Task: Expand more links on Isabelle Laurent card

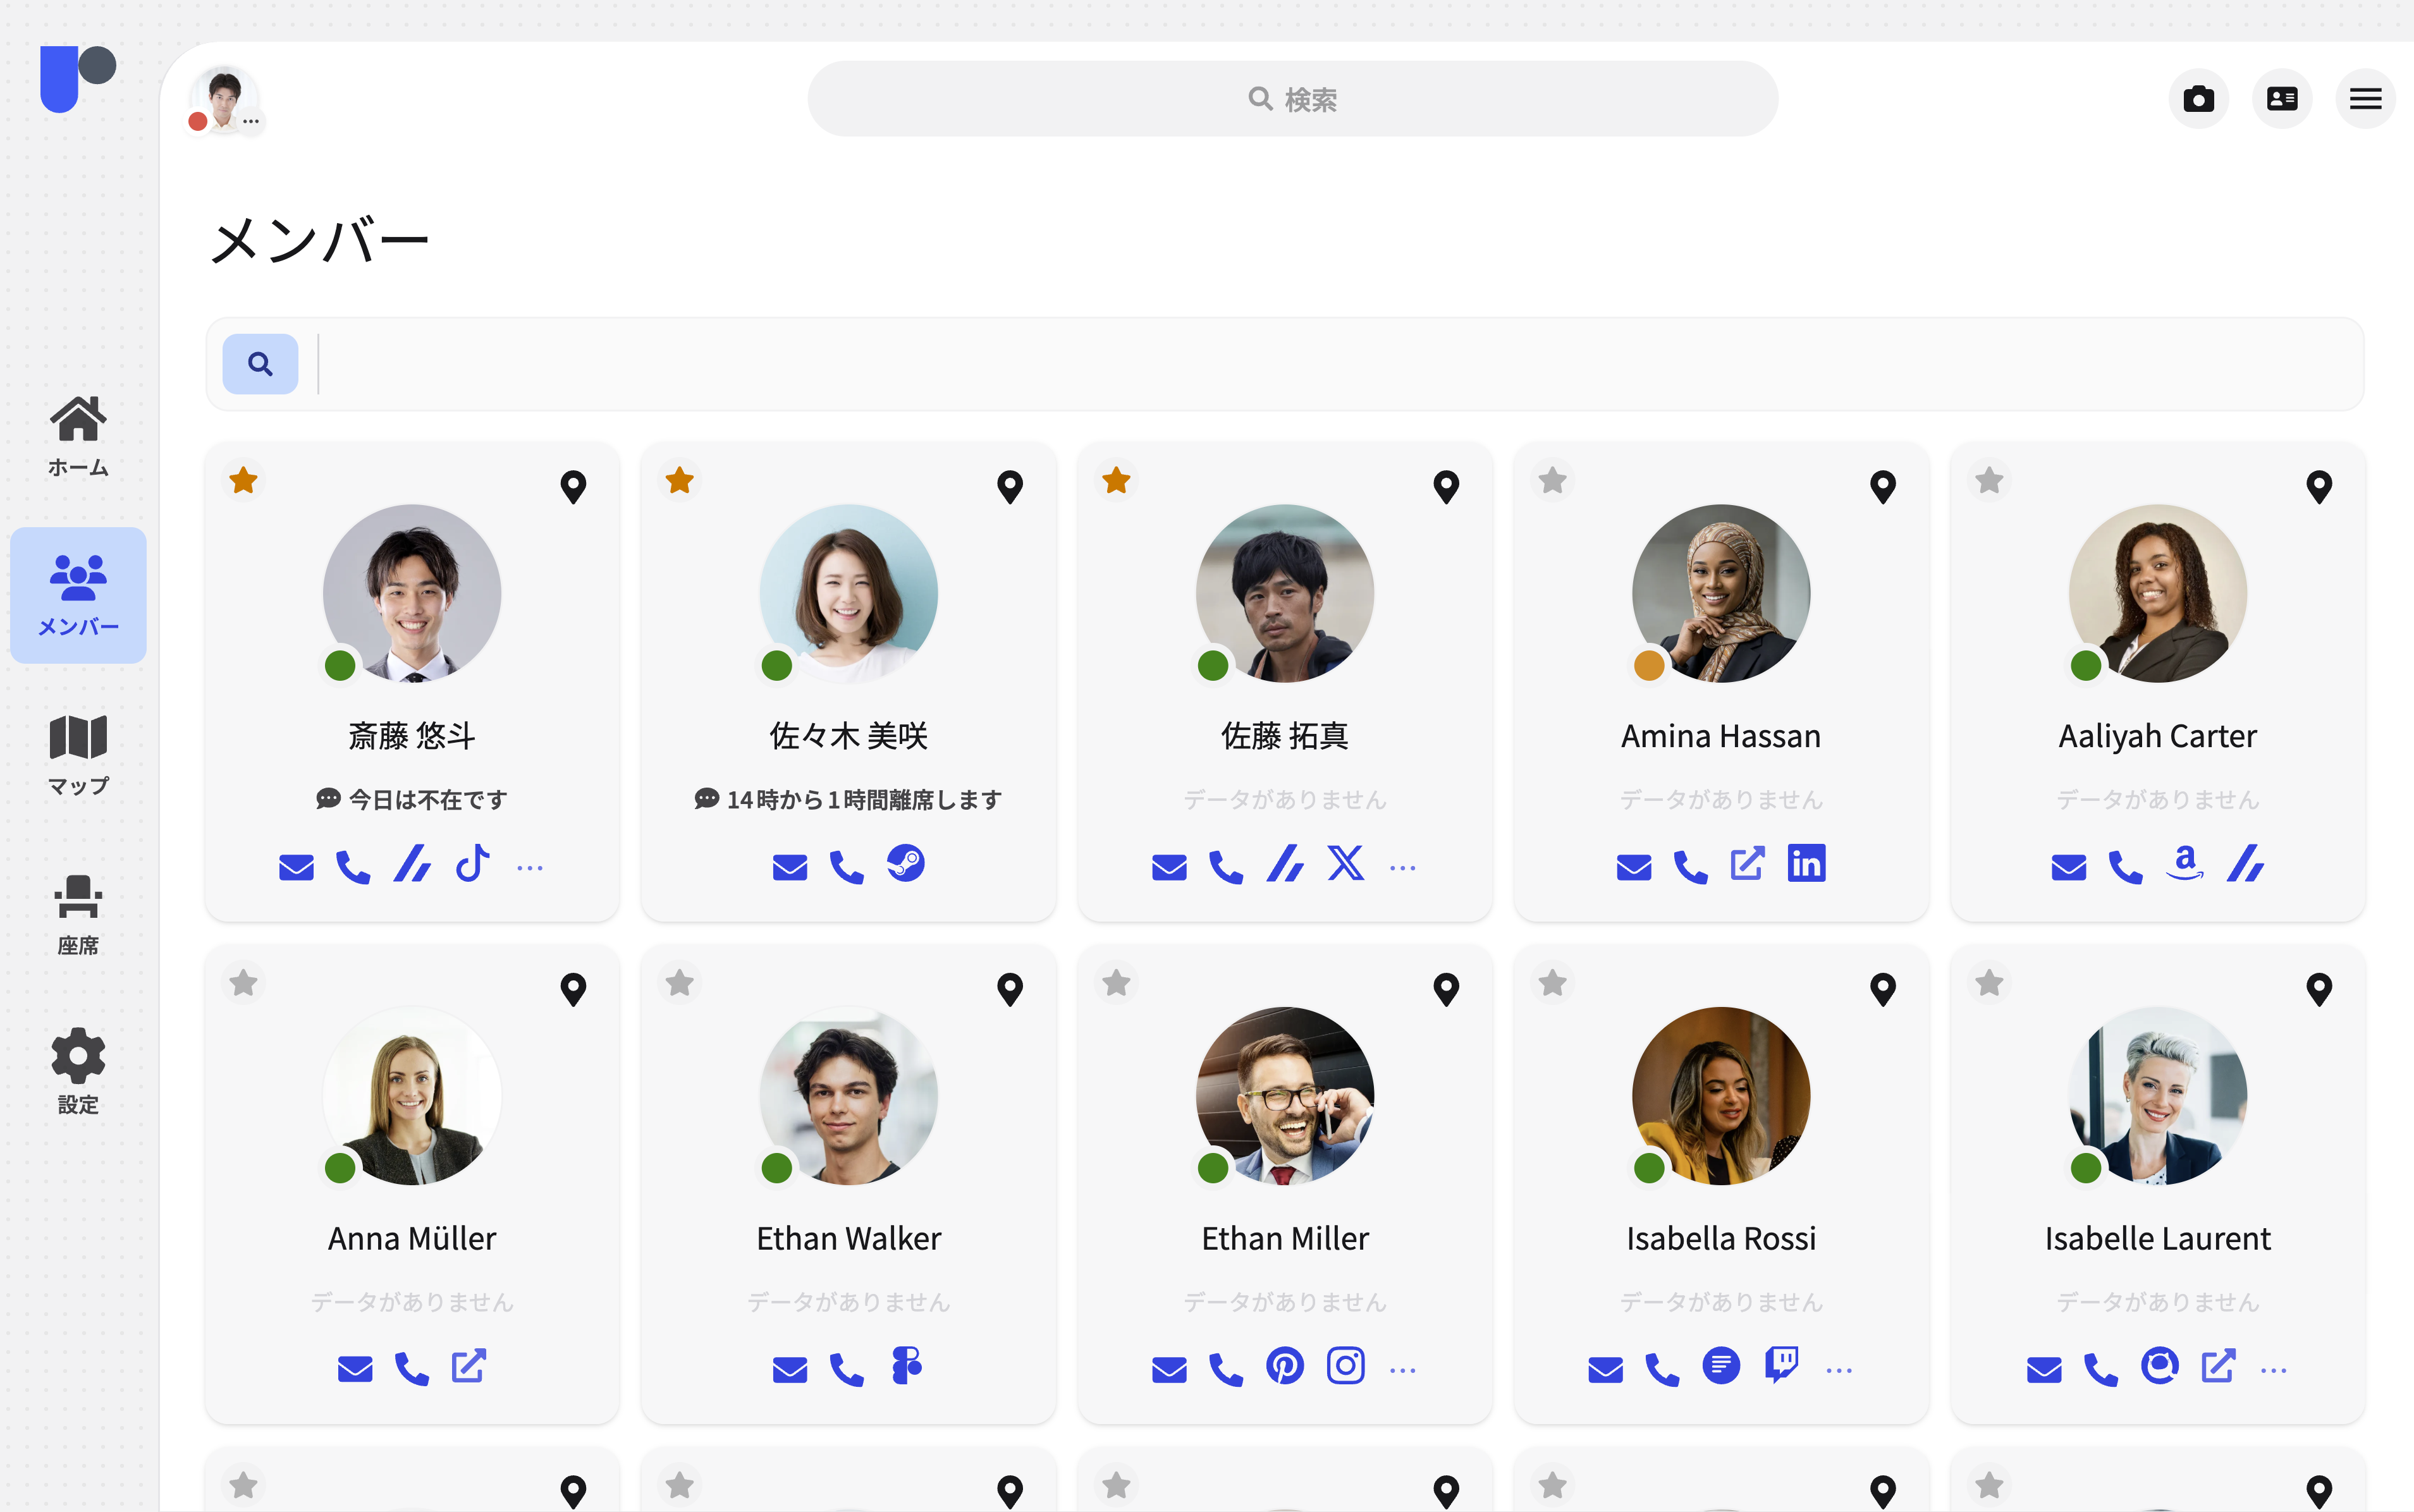Action: (x=2273, y=1370)
